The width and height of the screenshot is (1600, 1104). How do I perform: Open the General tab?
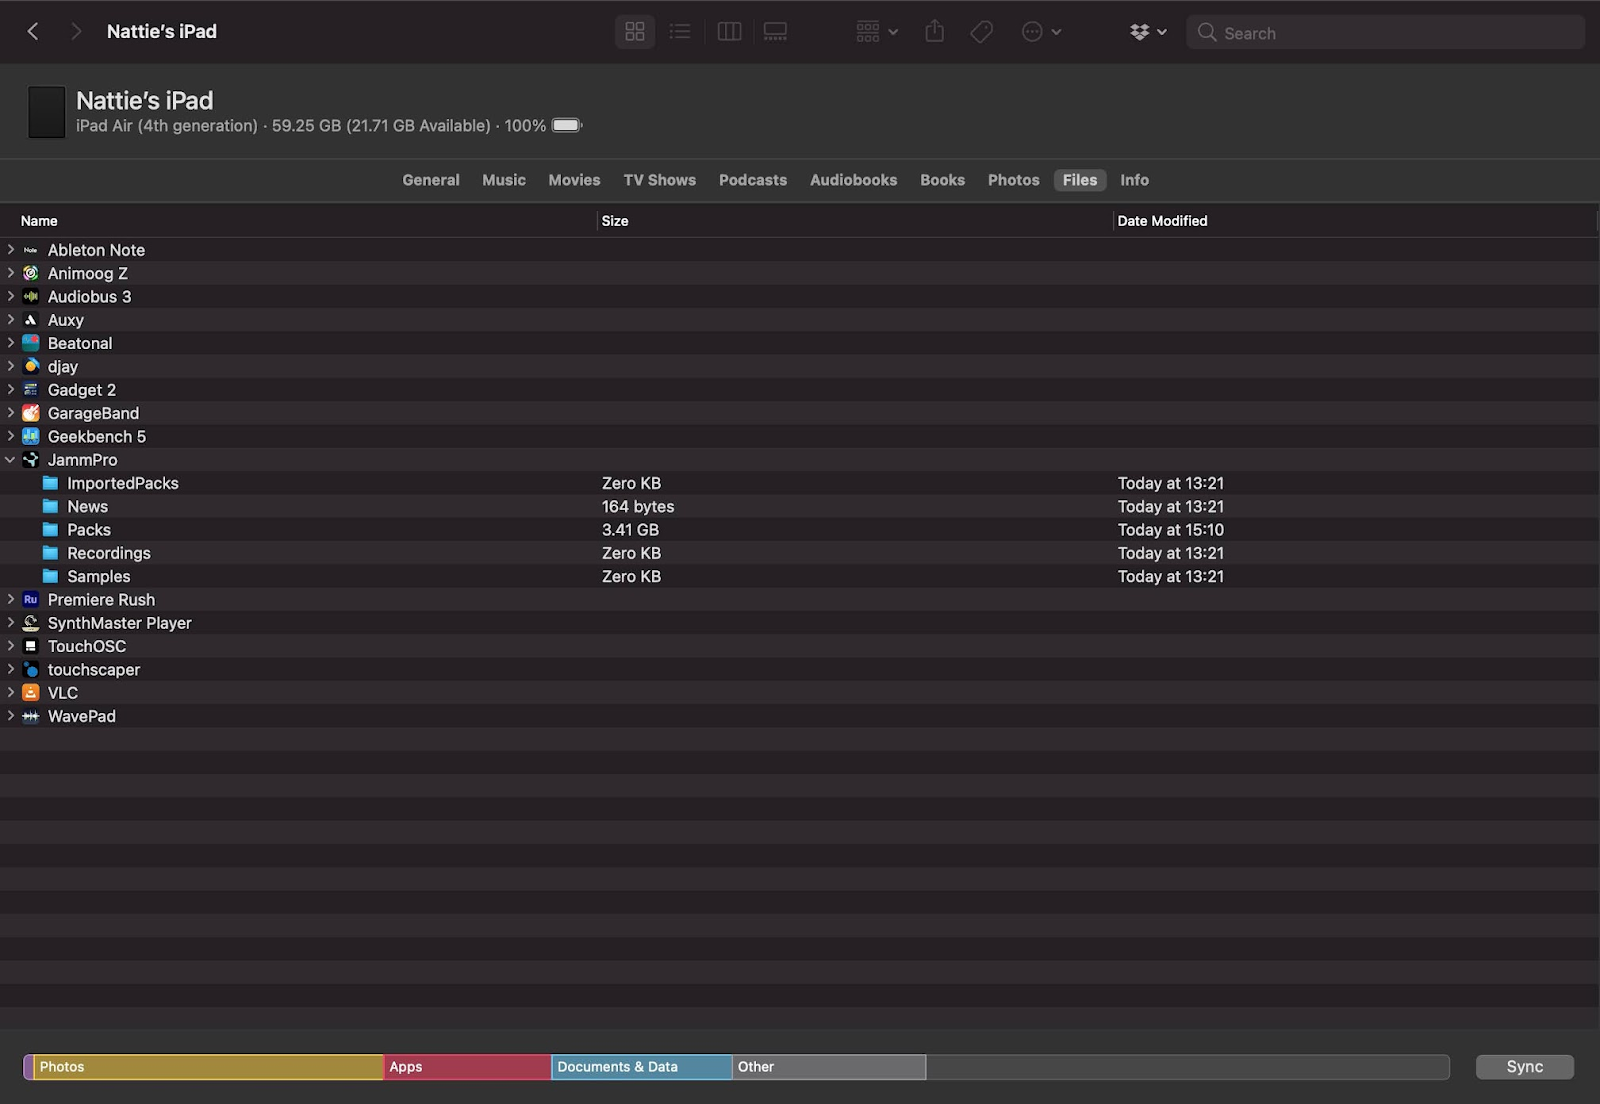click(x=431, y=180)
